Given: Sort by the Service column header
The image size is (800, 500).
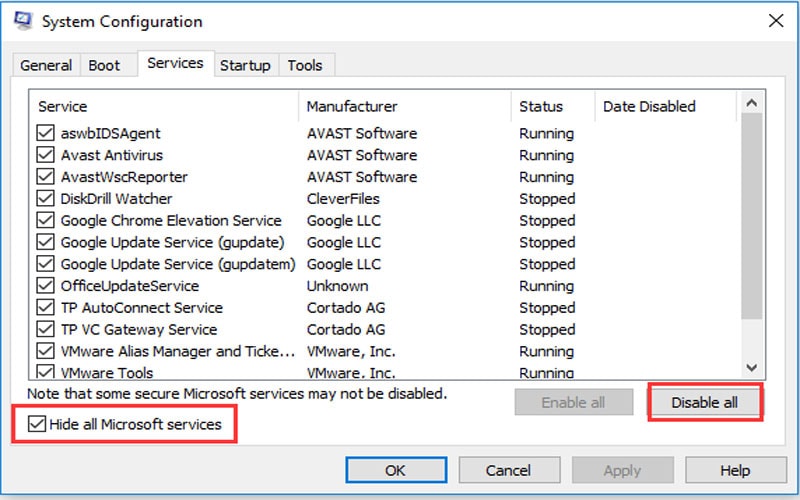Looking at the screenshot, I should (164, 106).
